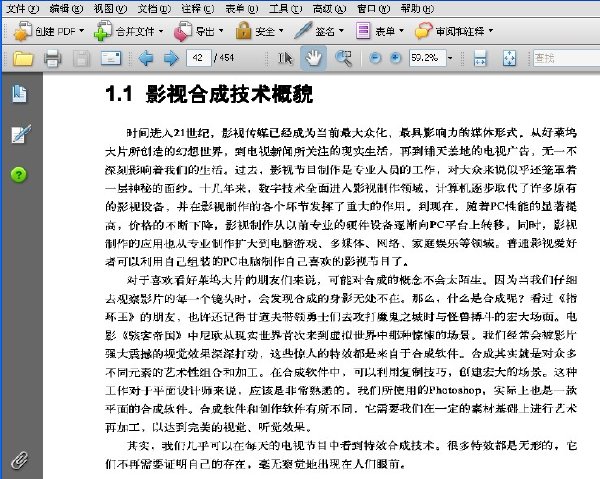Click the 审阅和注释 toolbar button

454,31
